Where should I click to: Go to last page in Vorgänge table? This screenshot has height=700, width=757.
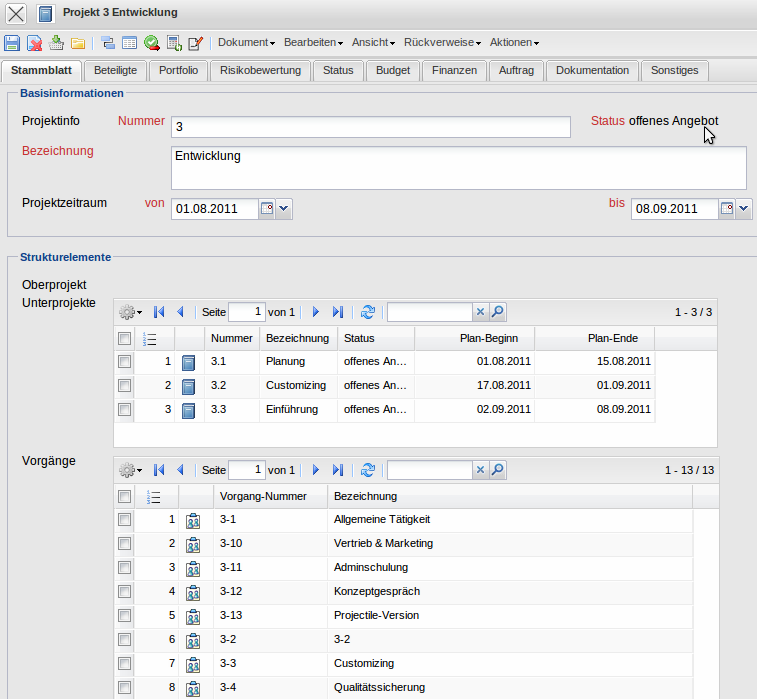coord(338,470)
